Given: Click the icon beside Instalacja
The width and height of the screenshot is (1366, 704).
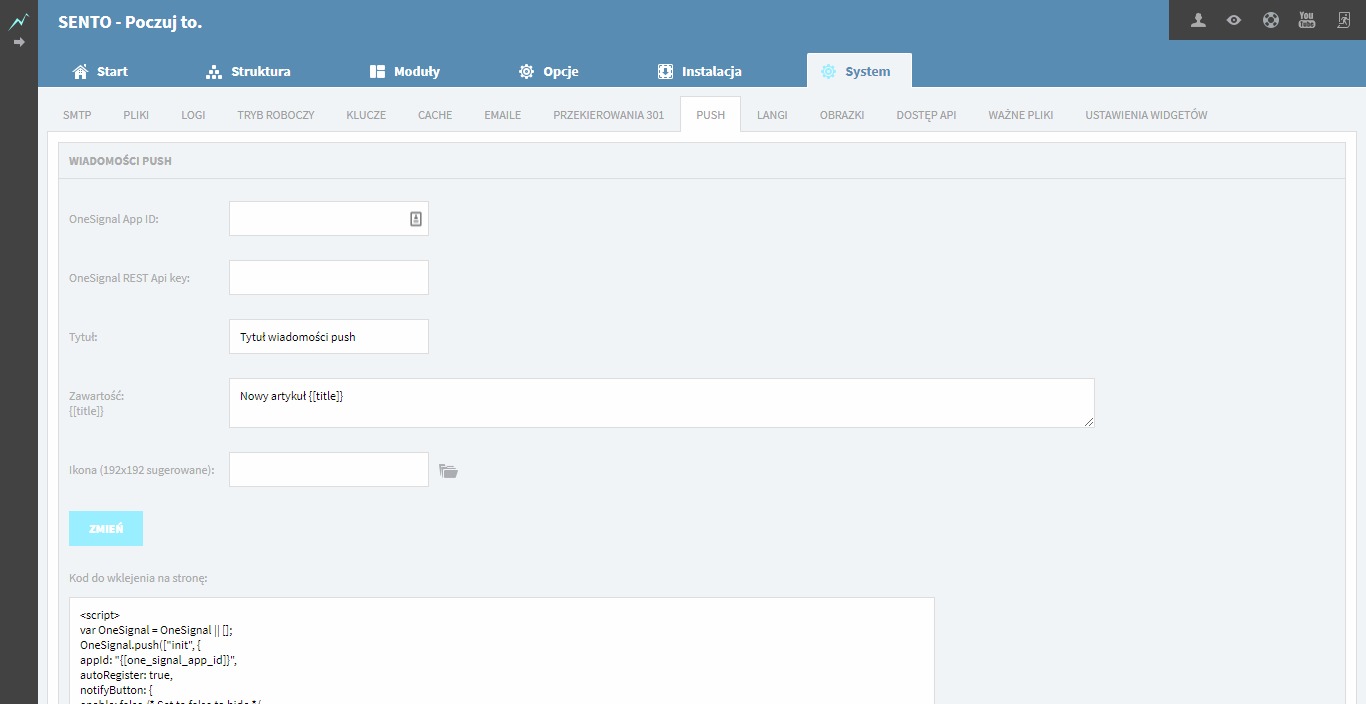Looking at the screenshot, I should coord(665,72).
